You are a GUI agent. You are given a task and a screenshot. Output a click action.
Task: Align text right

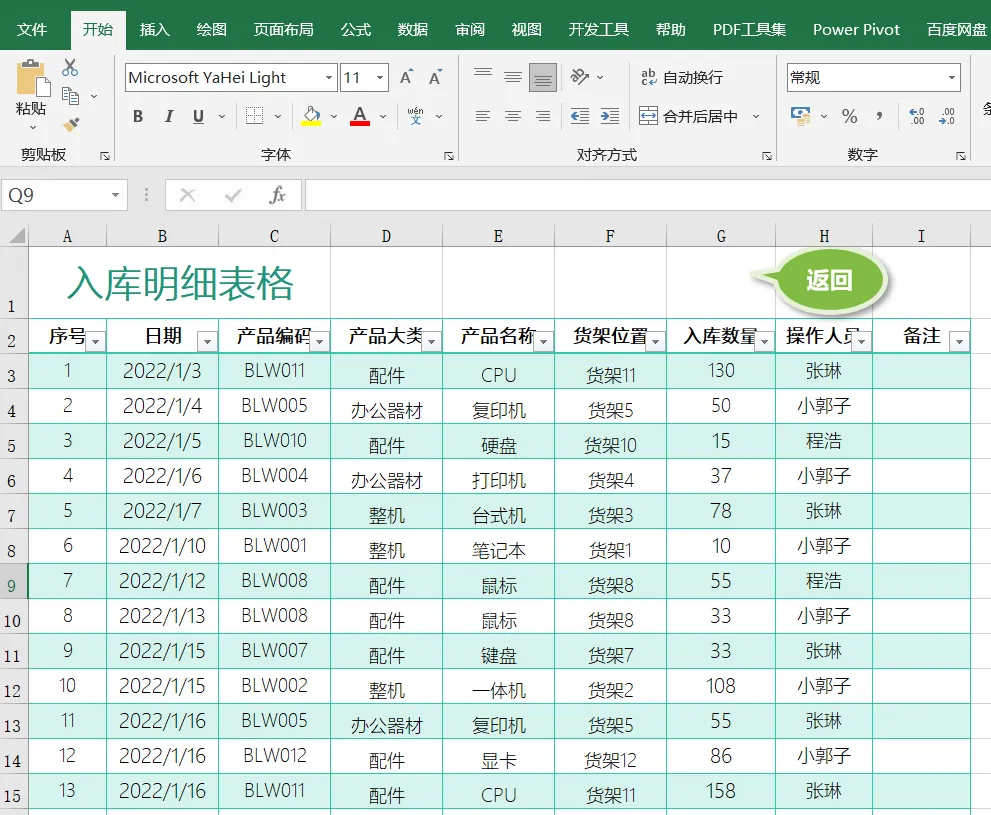pyautogui.click(x=543, y=116)
